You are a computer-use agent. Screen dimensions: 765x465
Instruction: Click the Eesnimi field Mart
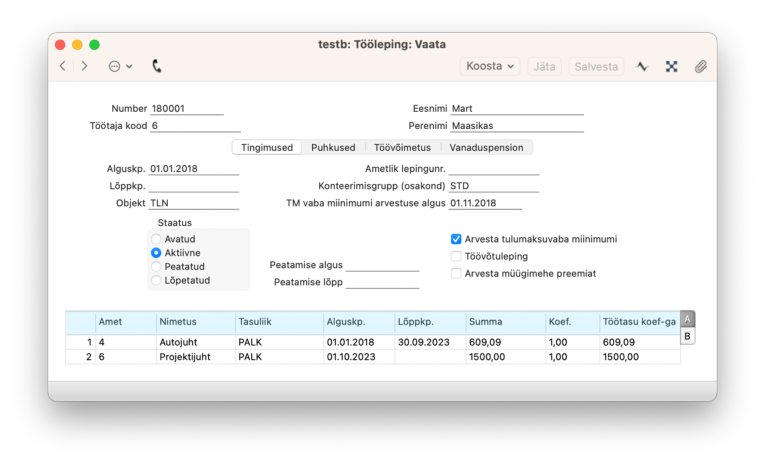517,109
